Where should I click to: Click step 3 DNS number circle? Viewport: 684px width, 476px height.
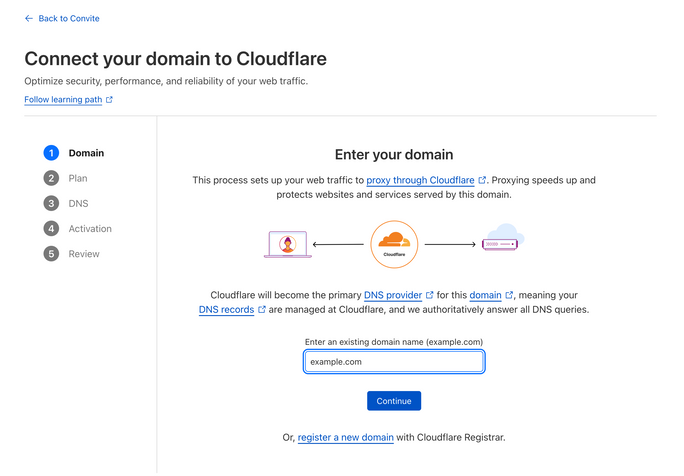[51, 203]
